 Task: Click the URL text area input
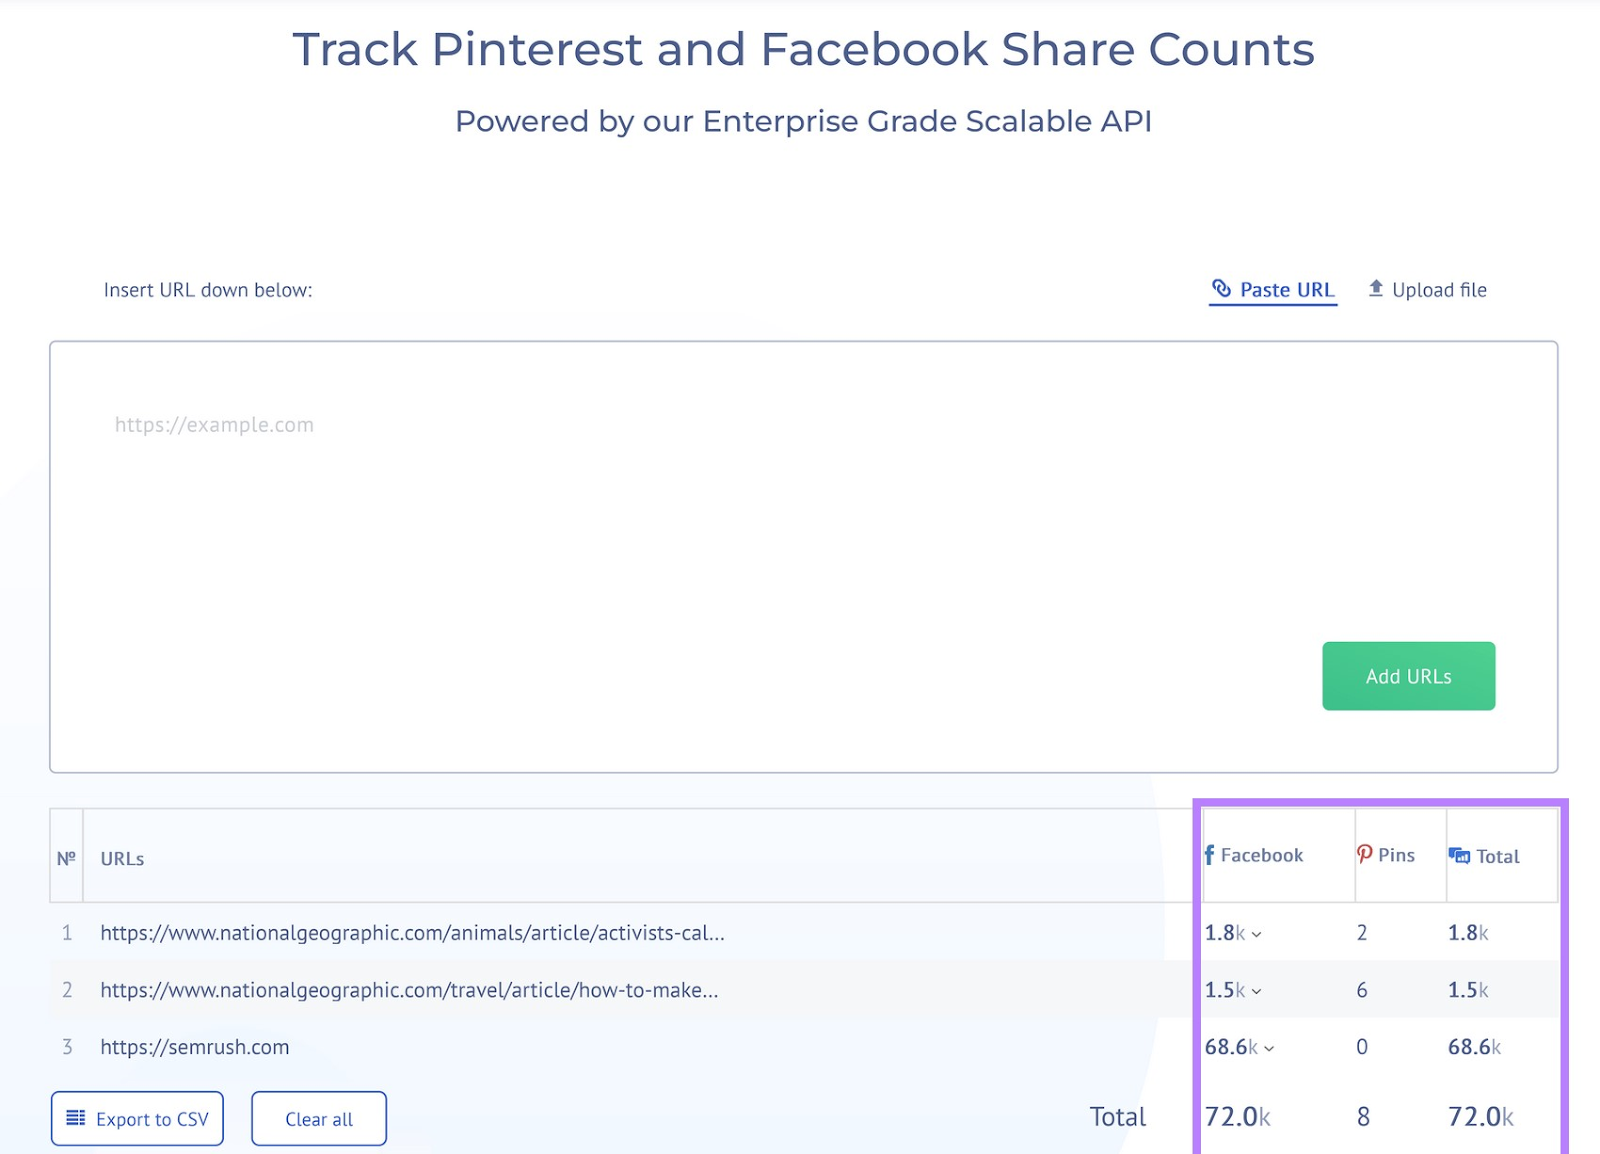(803, 557)
